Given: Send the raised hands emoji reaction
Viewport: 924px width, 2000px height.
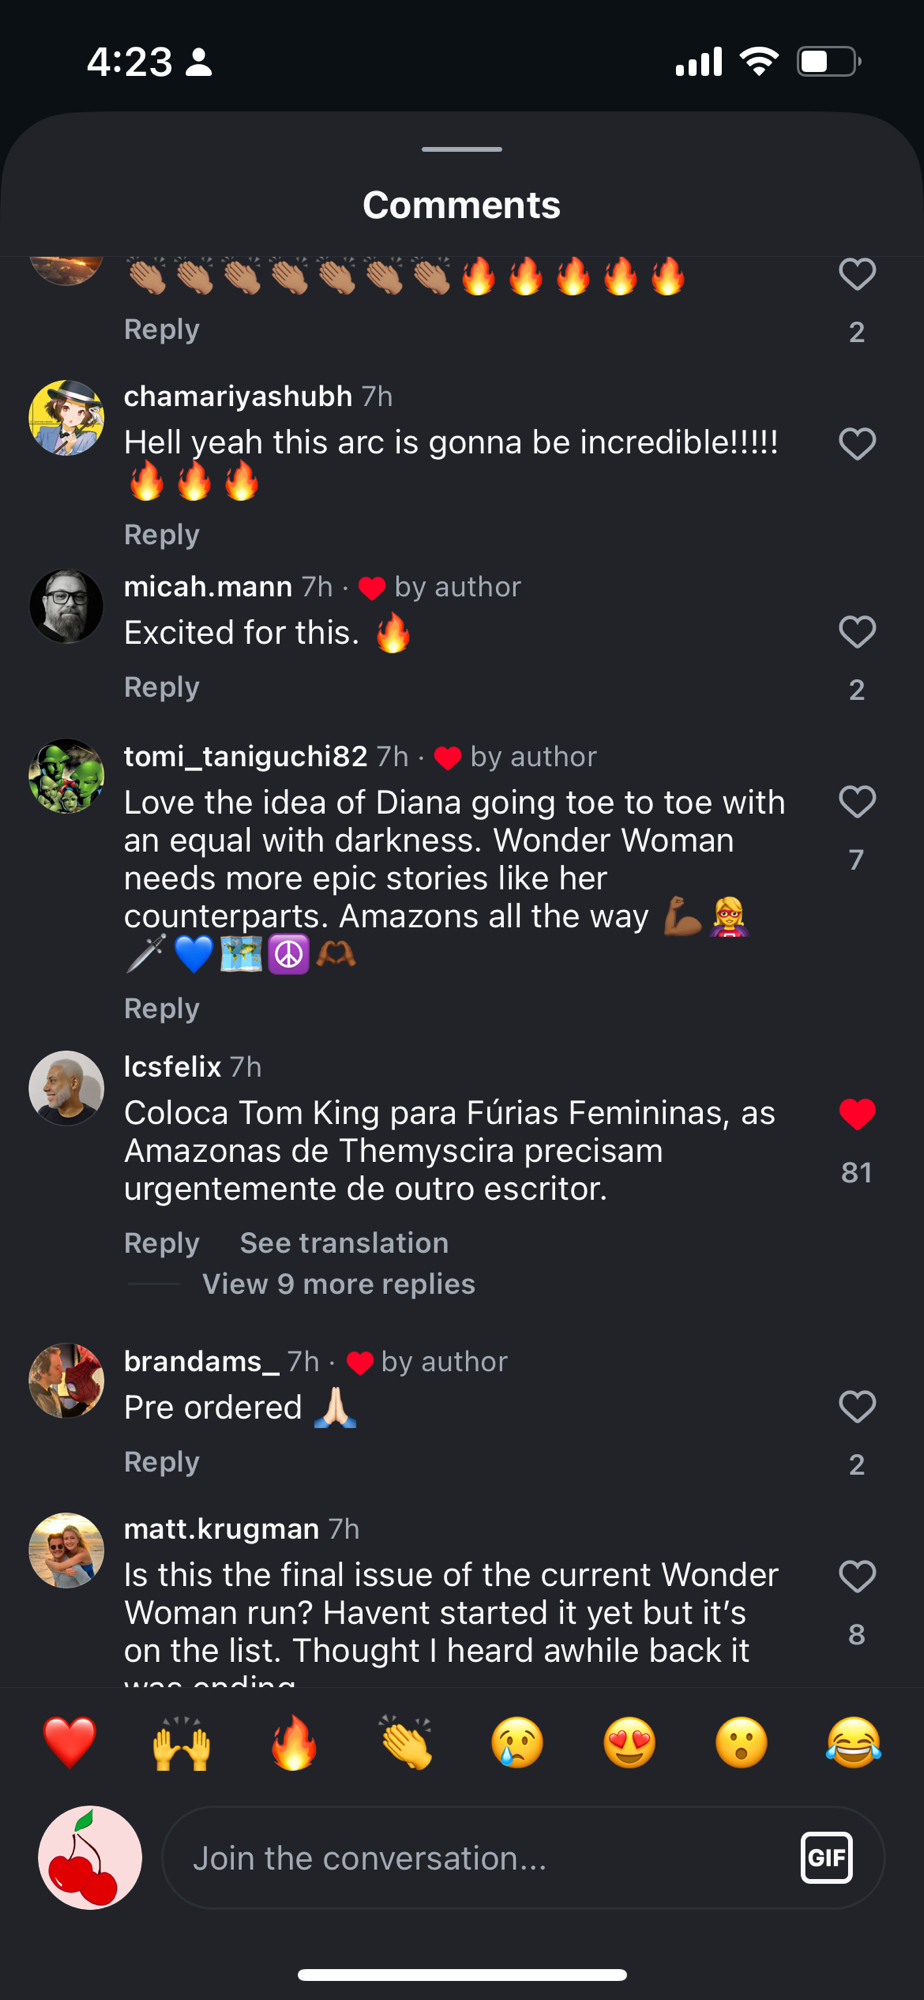Looking at the screenshot, I should [x=181, y=1743].
